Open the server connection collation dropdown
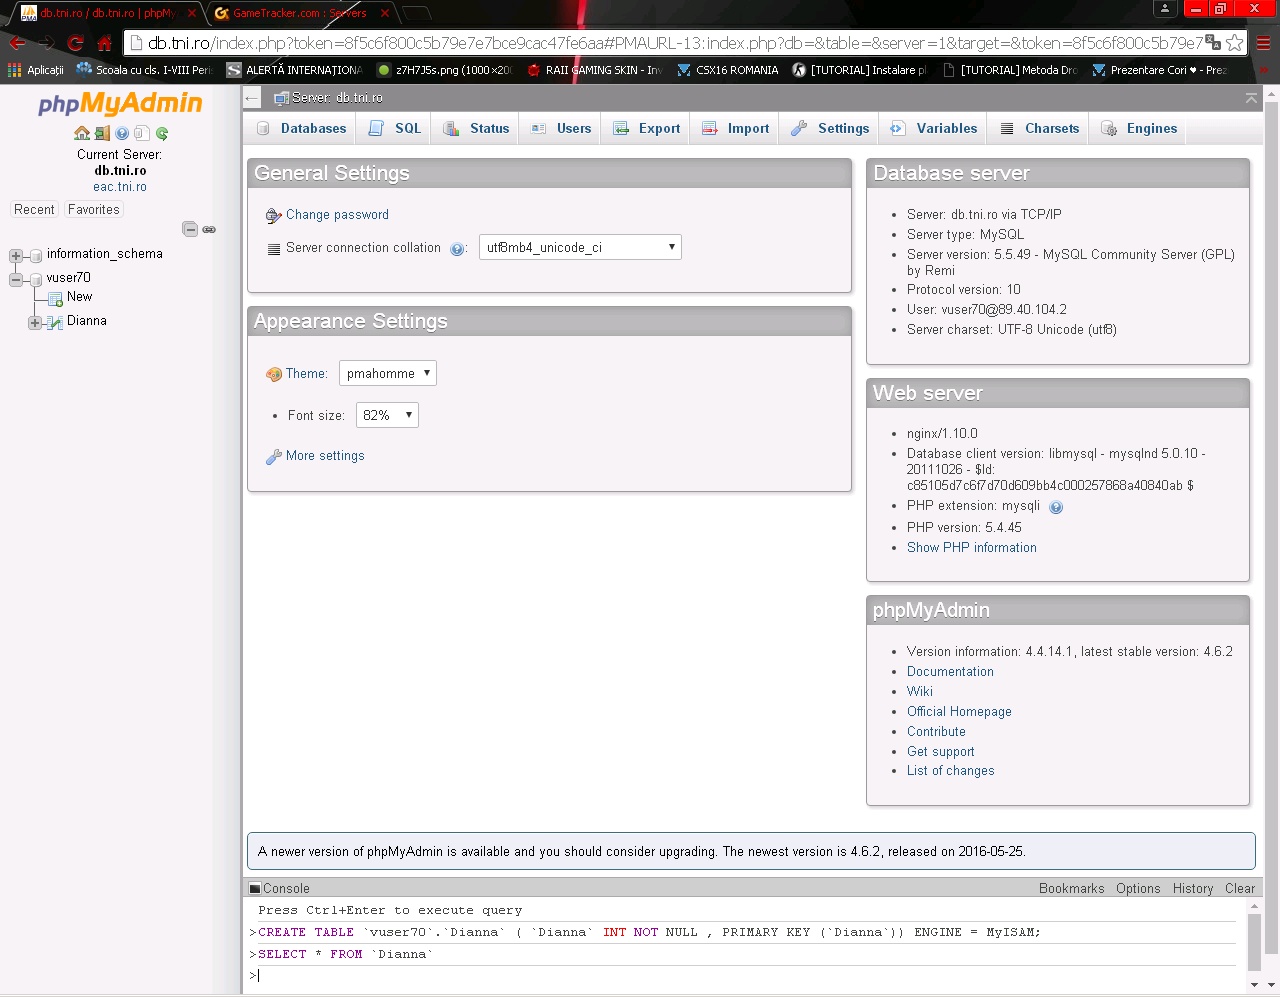Screen dimensions: 1280x997 click(x=580, y=247)
